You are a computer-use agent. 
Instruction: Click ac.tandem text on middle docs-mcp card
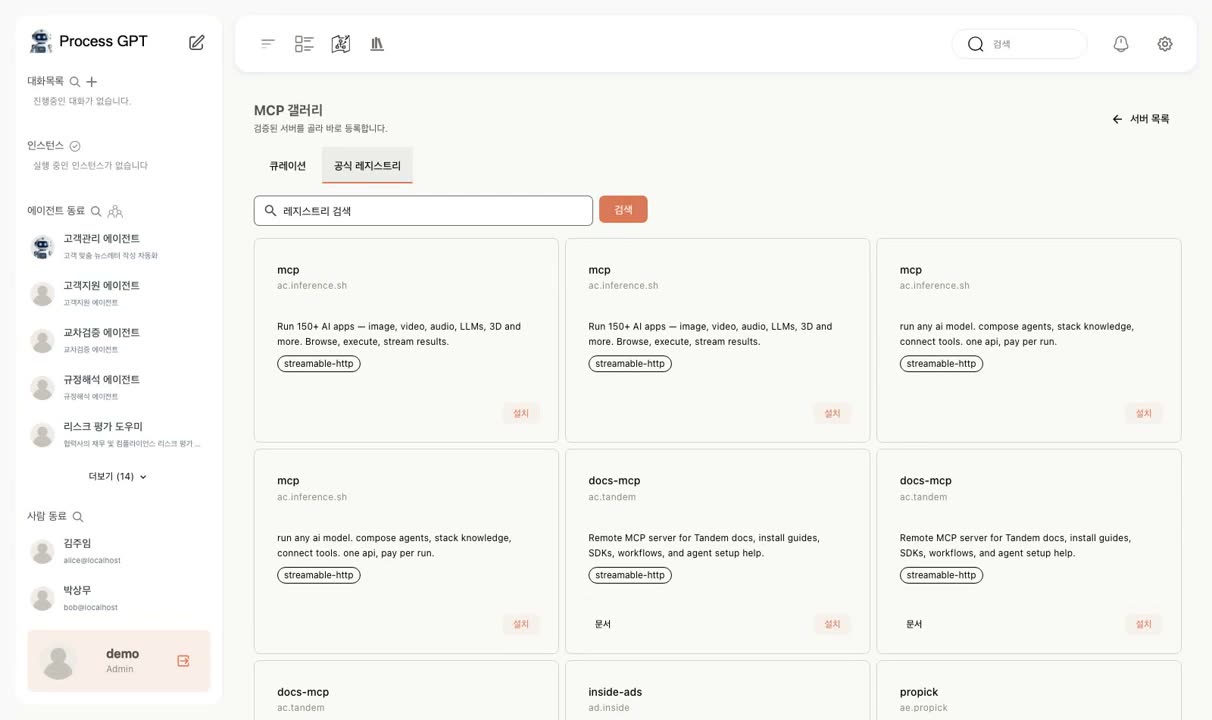[612, 497]
